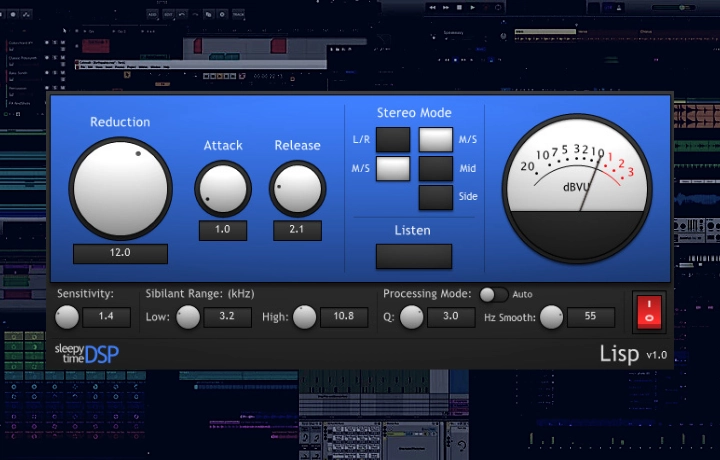Click the Release knob

tap(297, 189)
